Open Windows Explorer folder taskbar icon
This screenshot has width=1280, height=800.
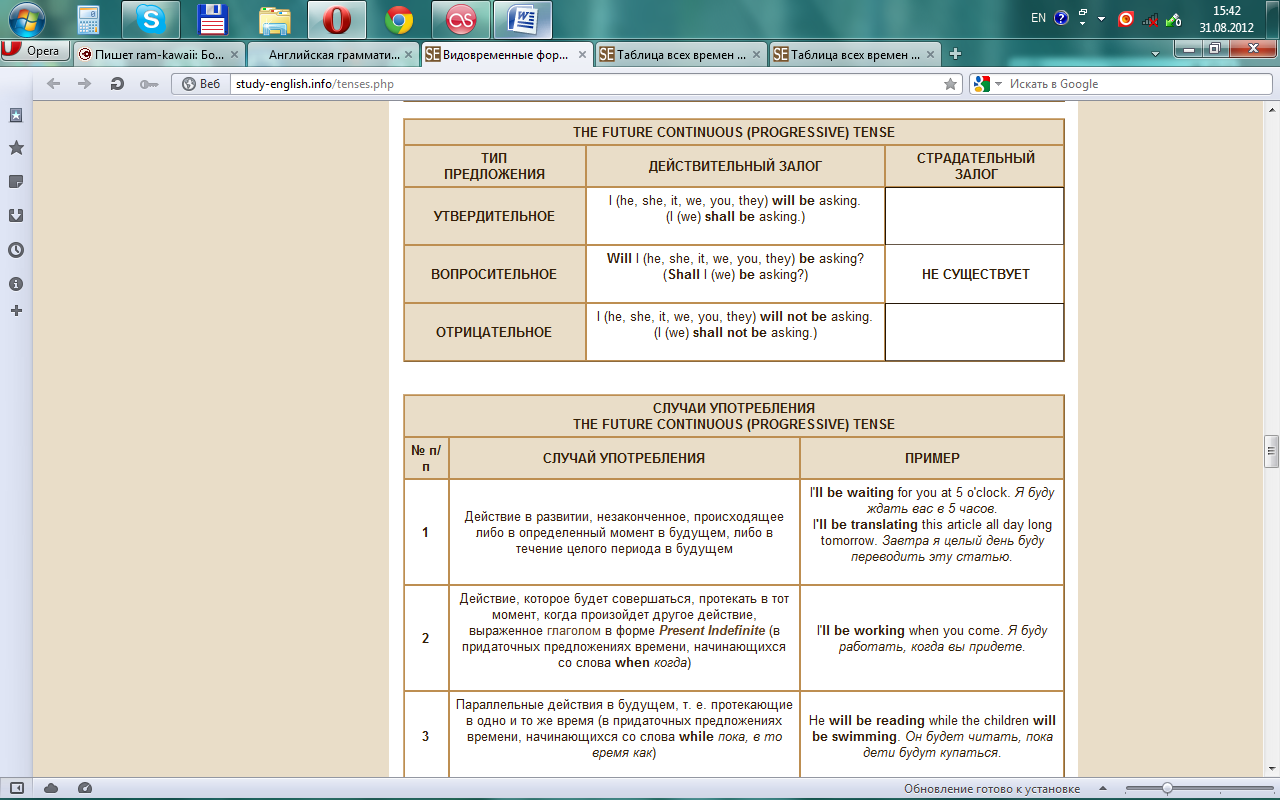tap(274, 19)
